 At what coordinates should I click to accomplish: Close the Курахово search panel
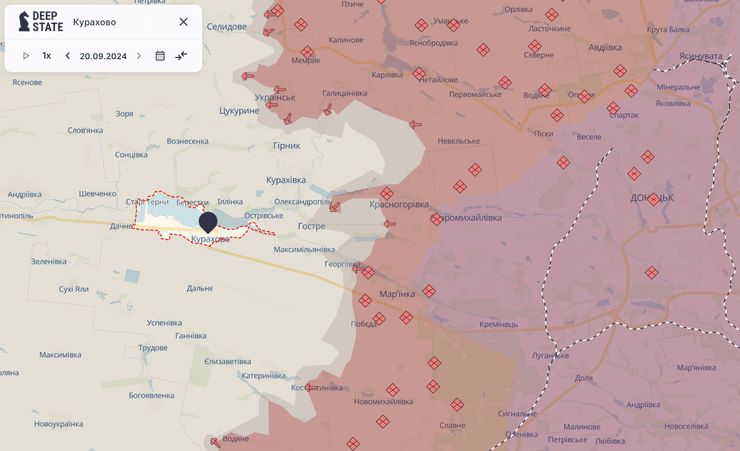click(183, 22)
